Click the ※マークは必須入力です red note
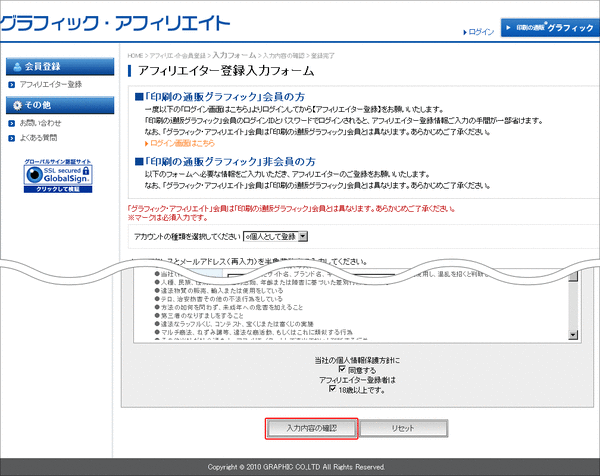This screenshot has width=600, height=476. click(x=168, y=218)
